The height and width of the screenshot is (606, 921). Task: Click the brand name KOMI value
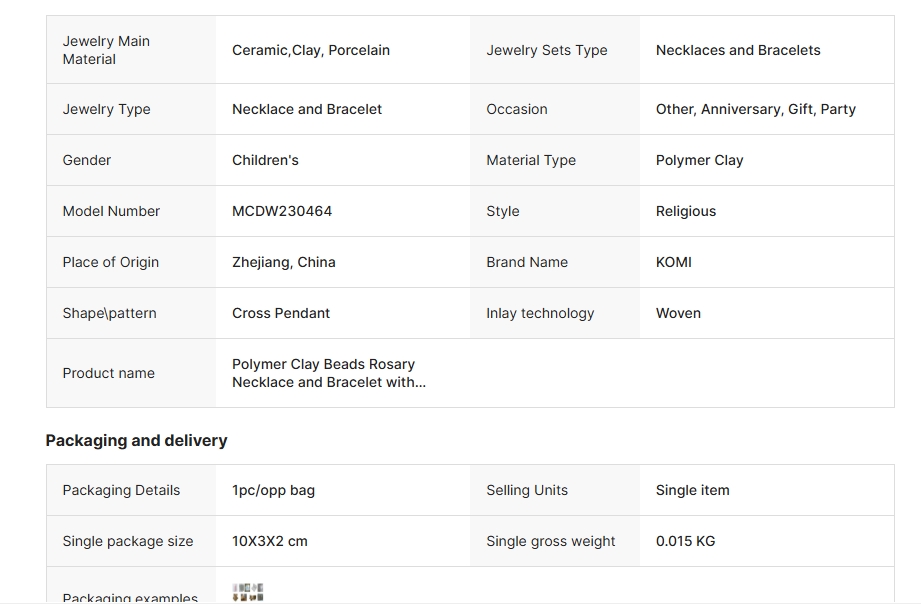pyautogui.click(x=674, y=262)
